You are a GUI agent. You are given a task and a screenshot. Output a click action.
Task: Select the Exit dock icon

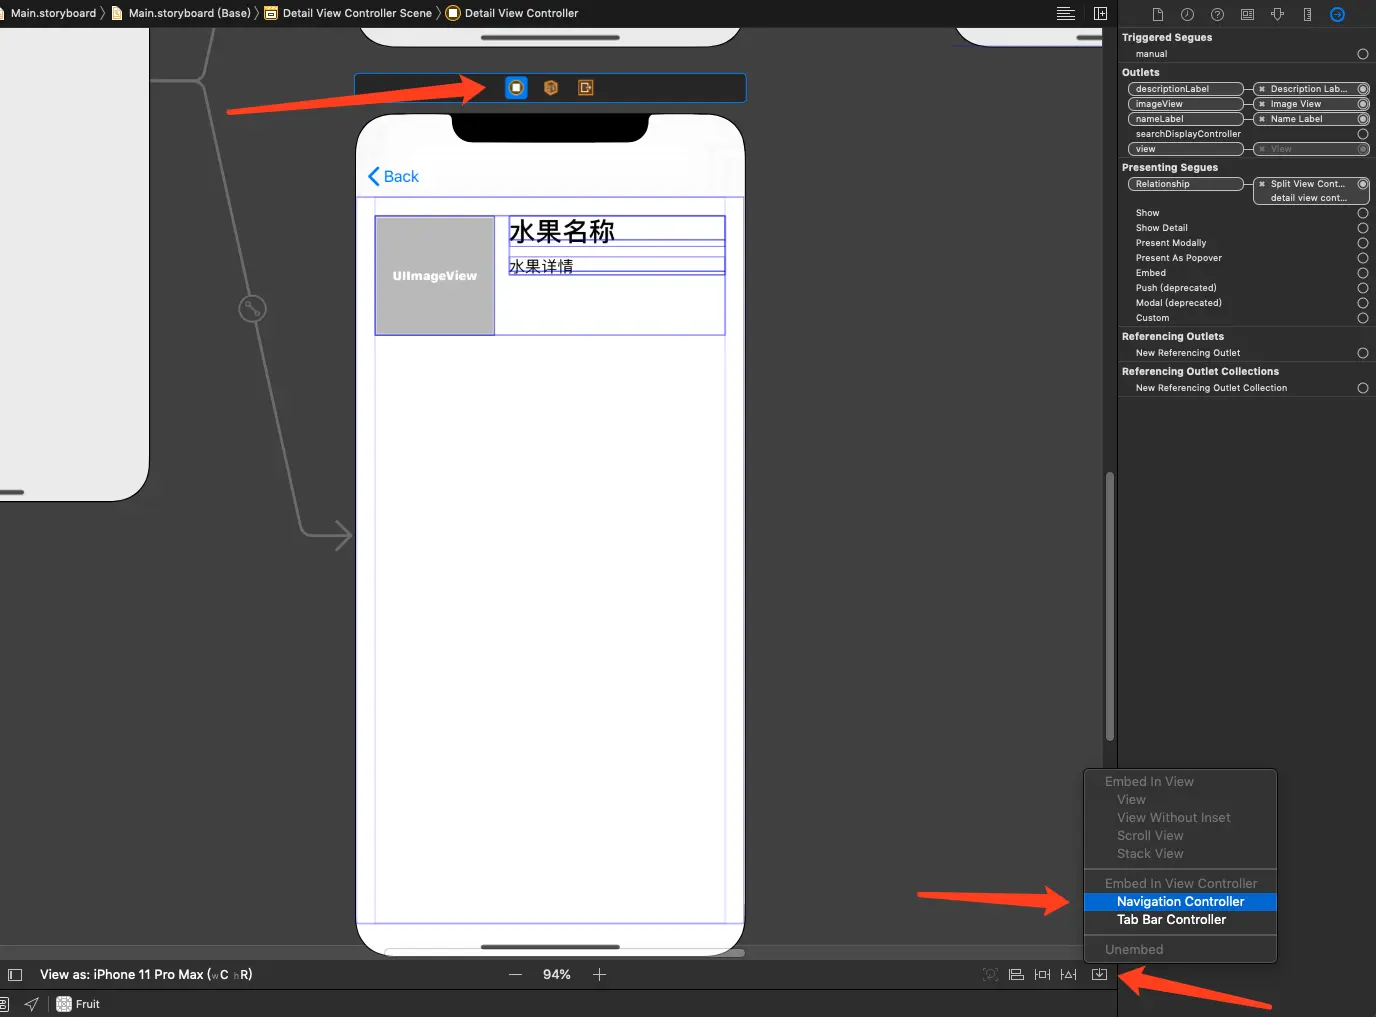586,88
